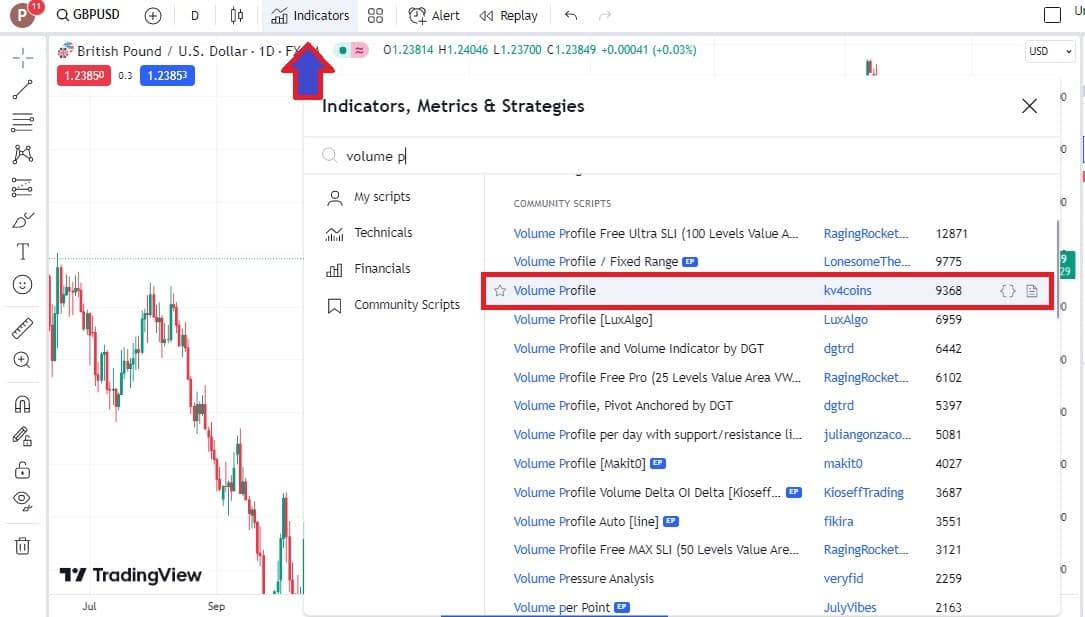Image resolution: width=1085 pixels, height=617 pixels.
Task: Open author LuxAlgo profile
Action: (845, 320)
